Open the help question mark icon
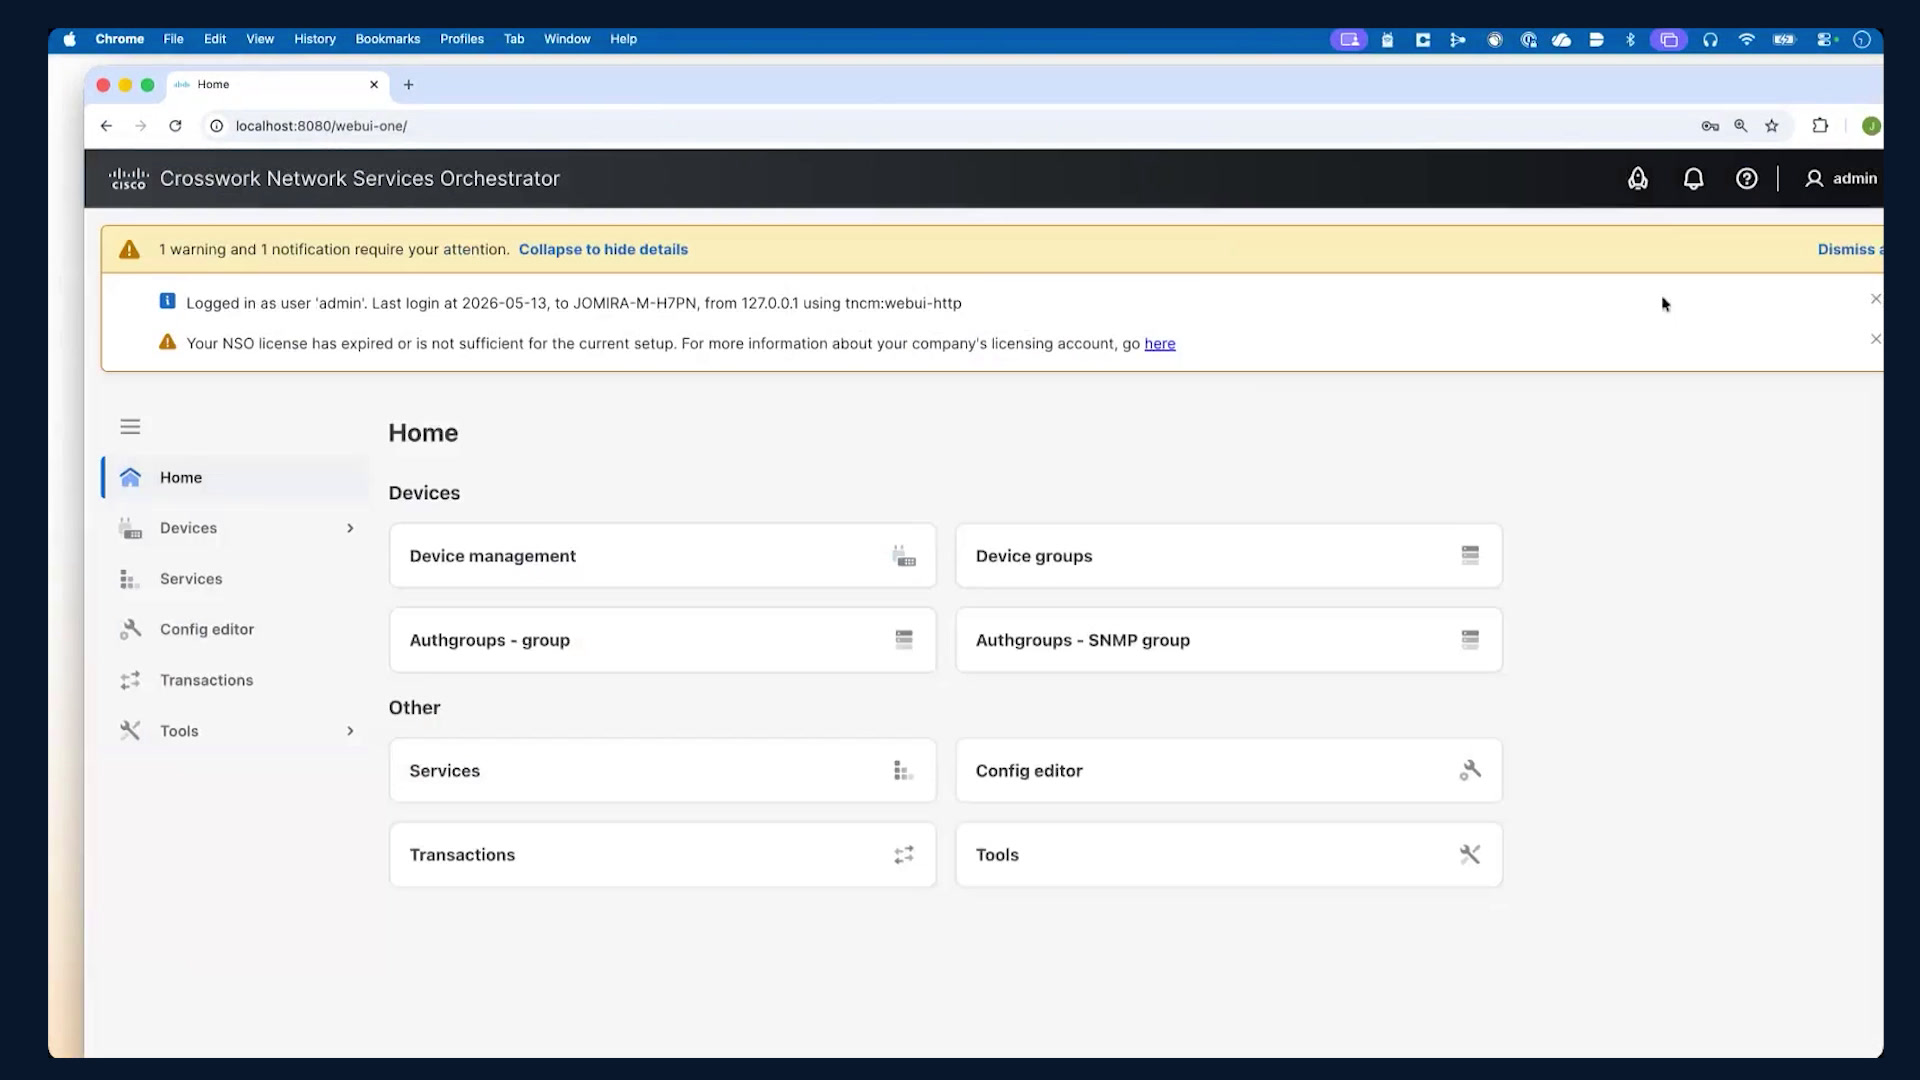 (1746, 178)
